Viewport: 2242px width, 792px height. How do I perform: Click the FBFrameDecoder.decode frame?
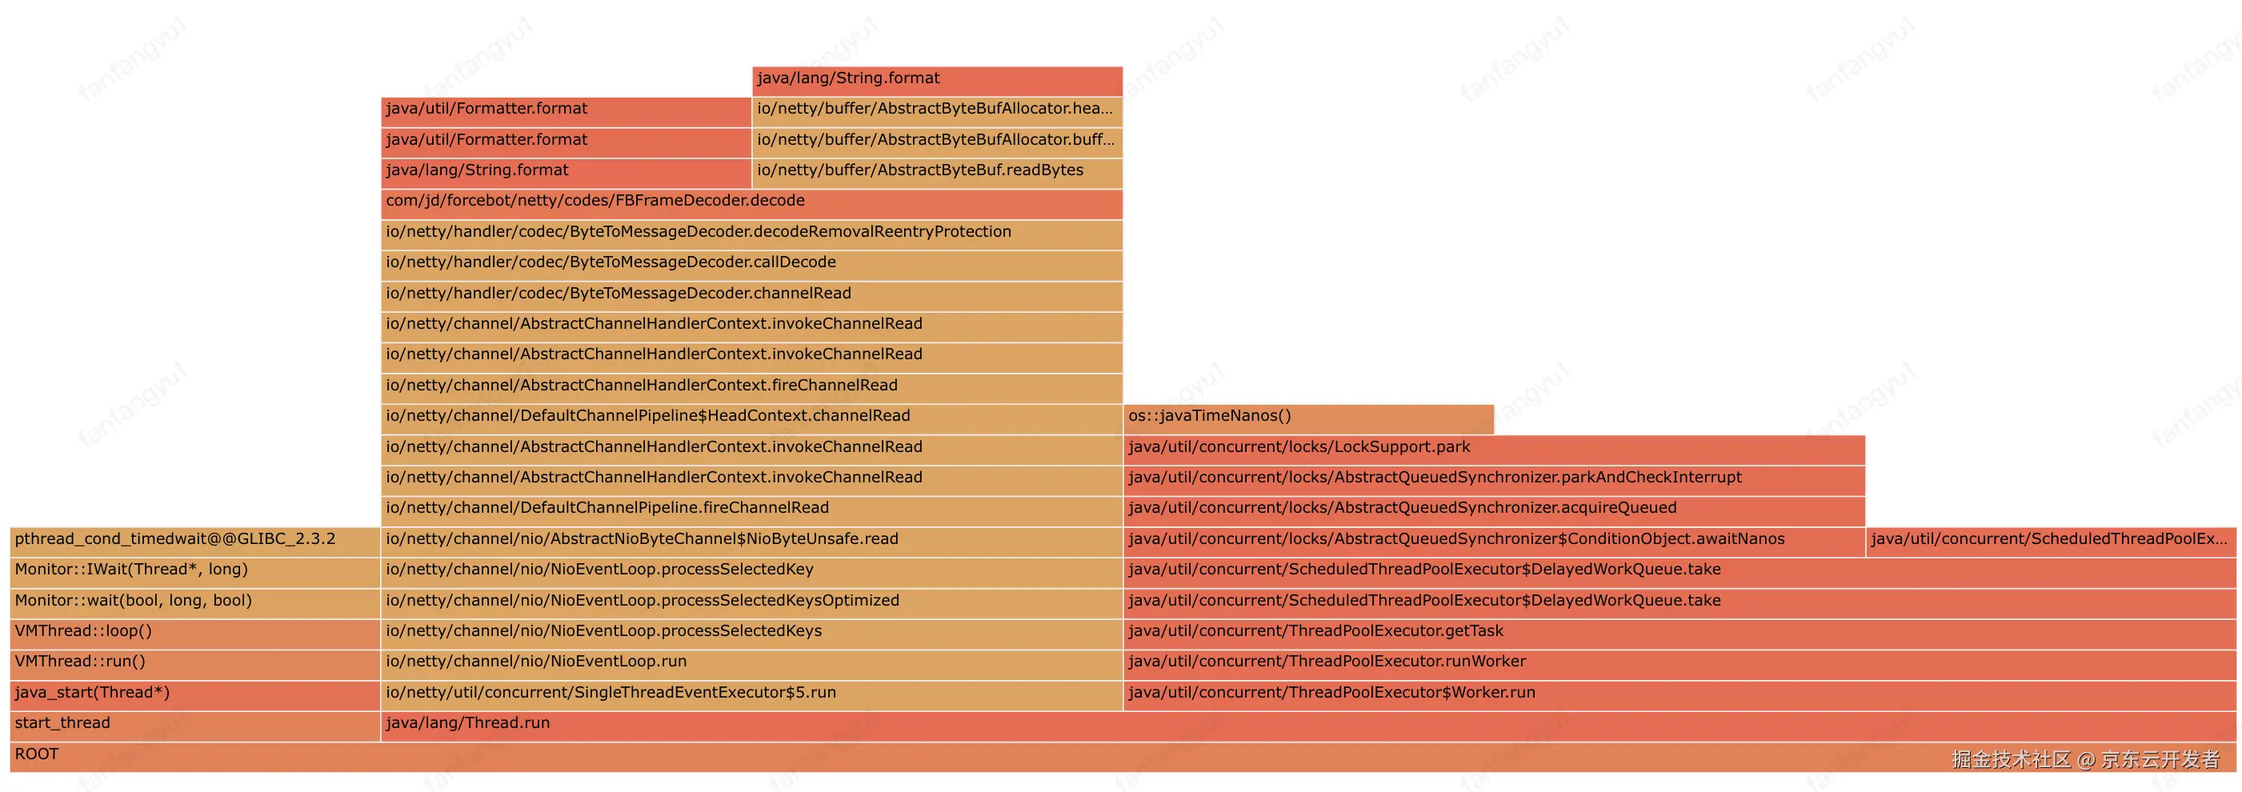[x=752, y=204]
